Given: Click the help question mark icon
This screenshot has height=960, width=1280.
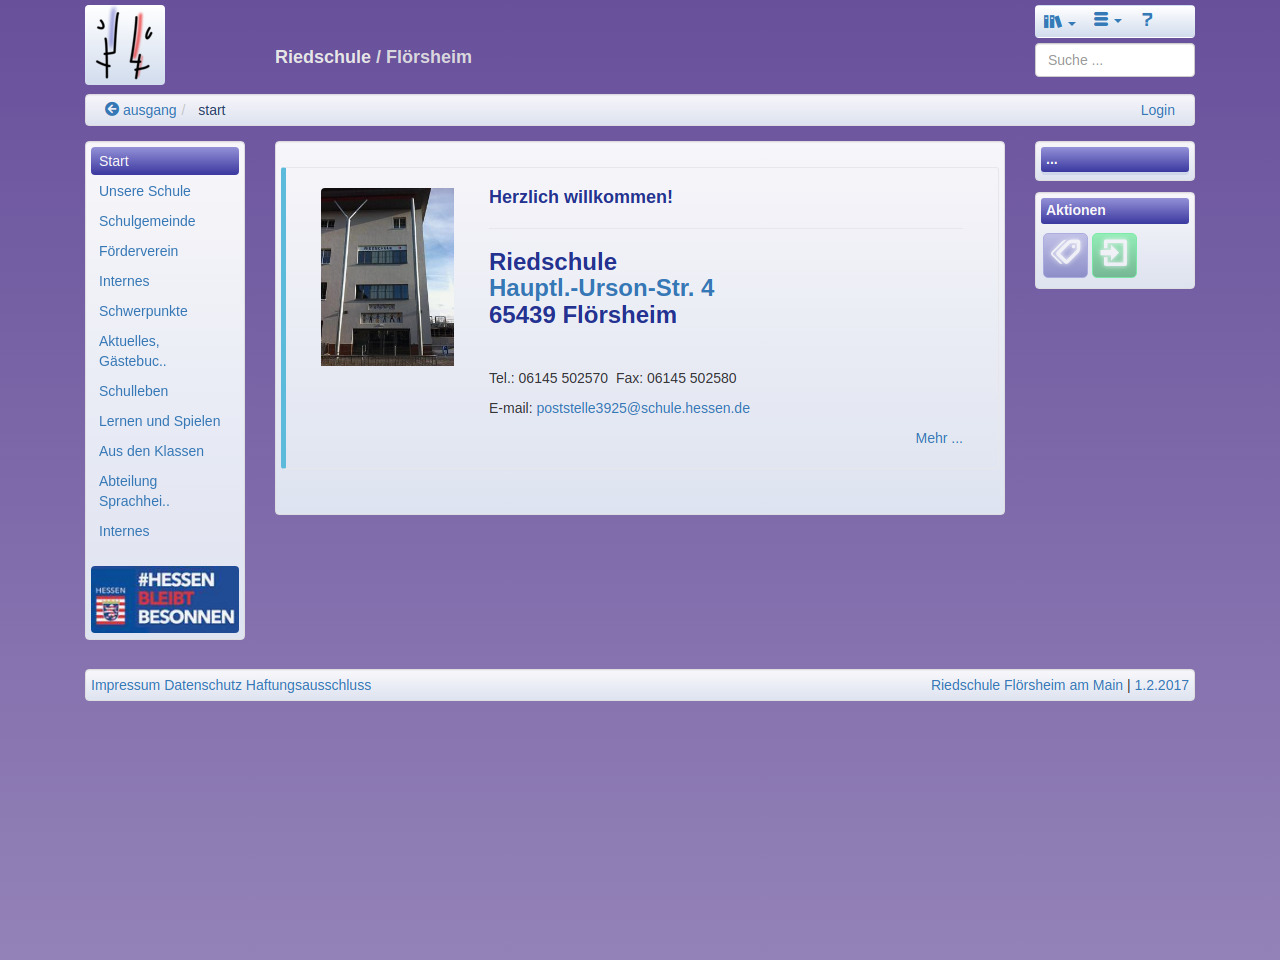Looking at the screenshot, I should click(x=1147, y=20).
